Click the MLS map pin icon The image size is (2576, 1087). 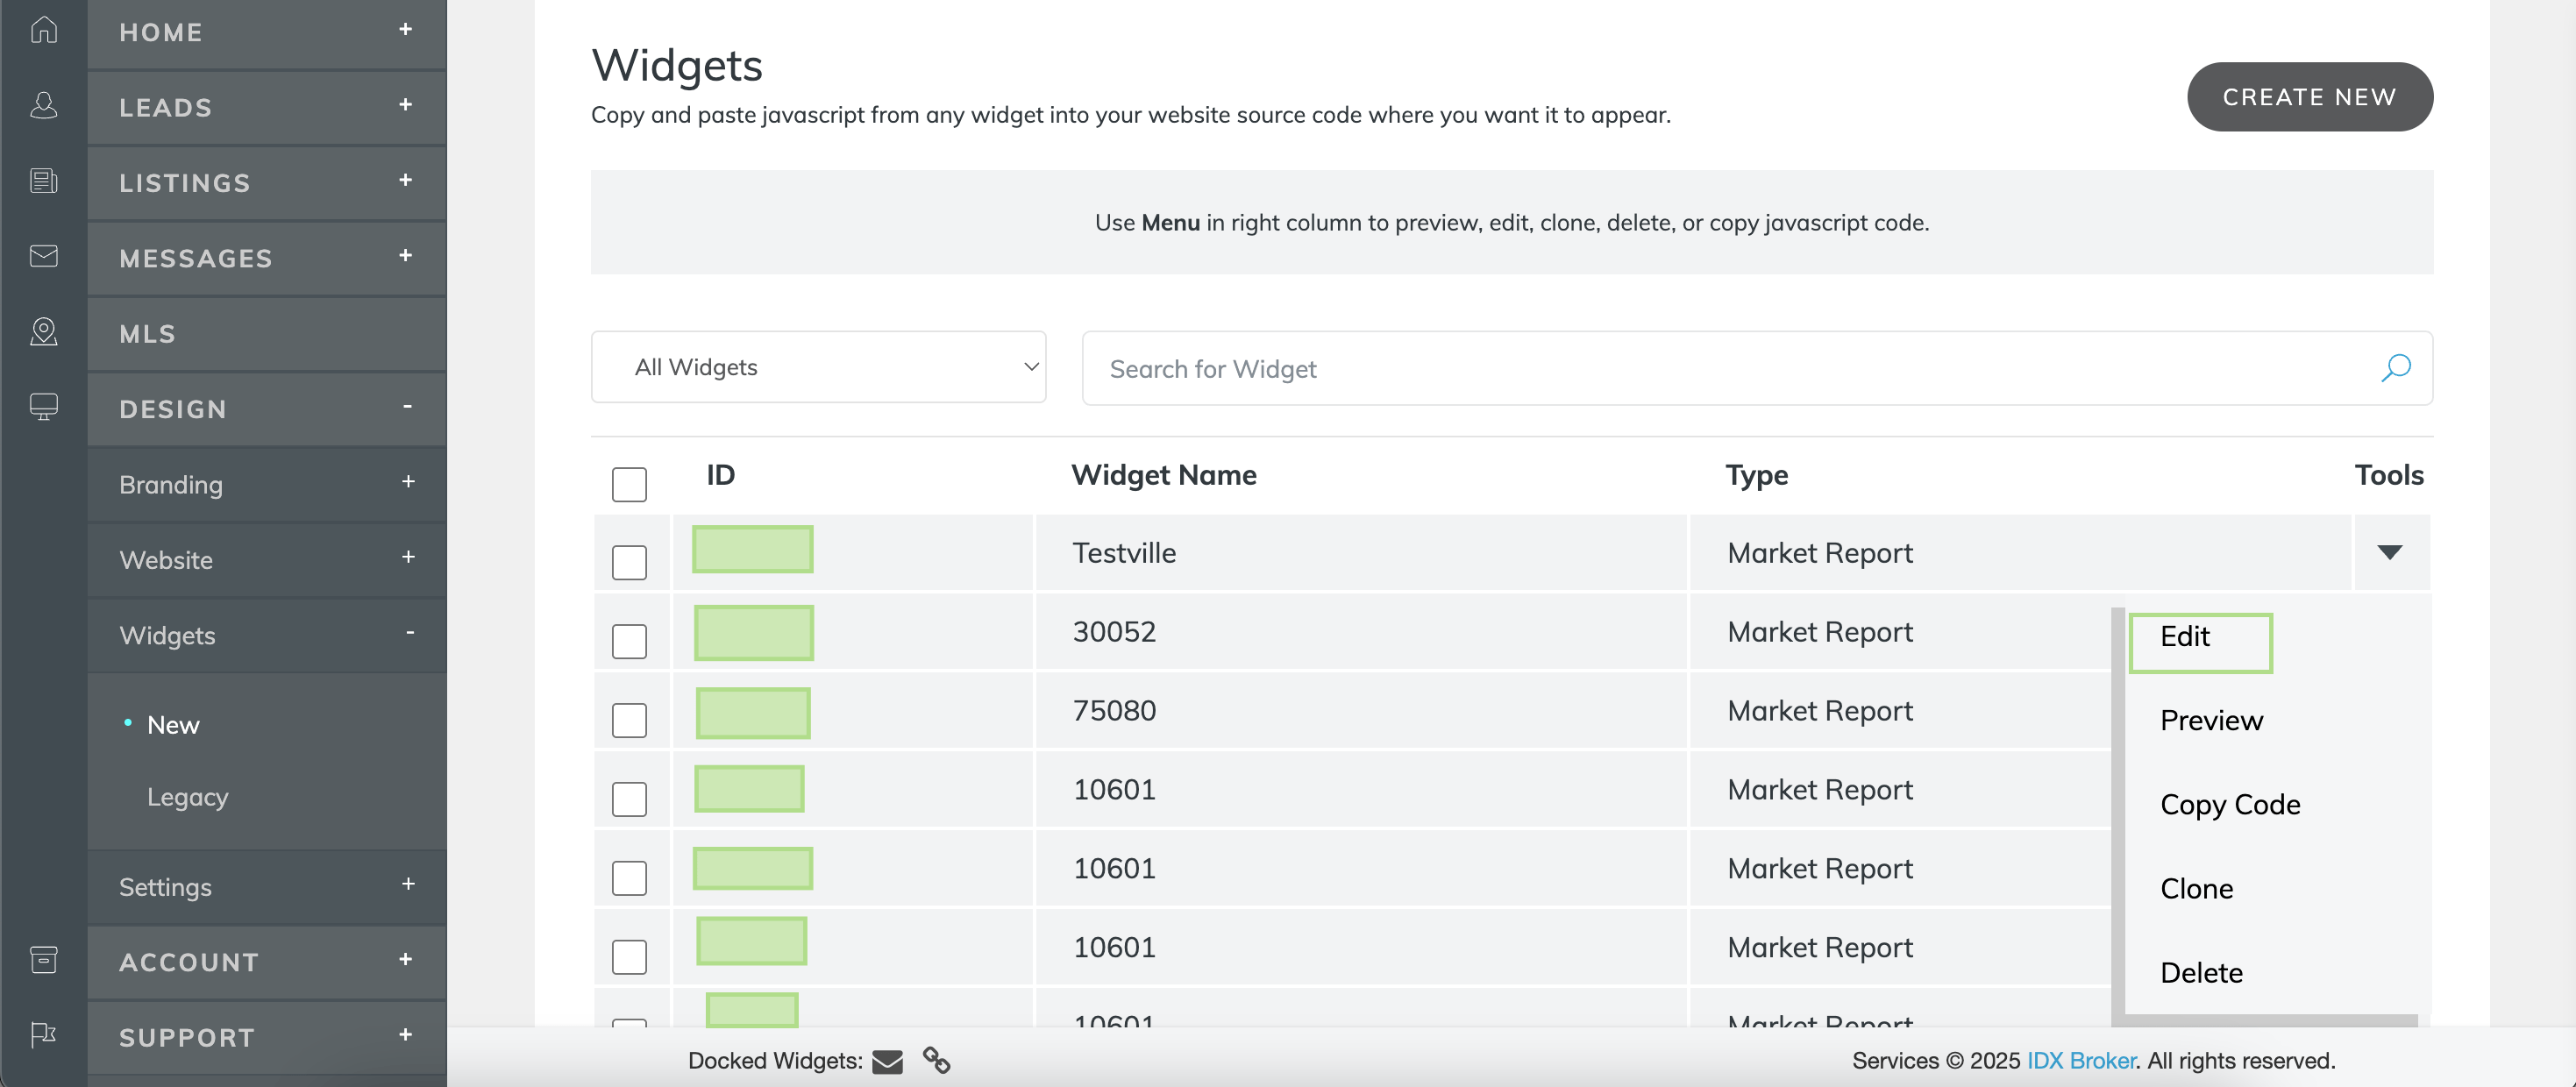point(43,331)
